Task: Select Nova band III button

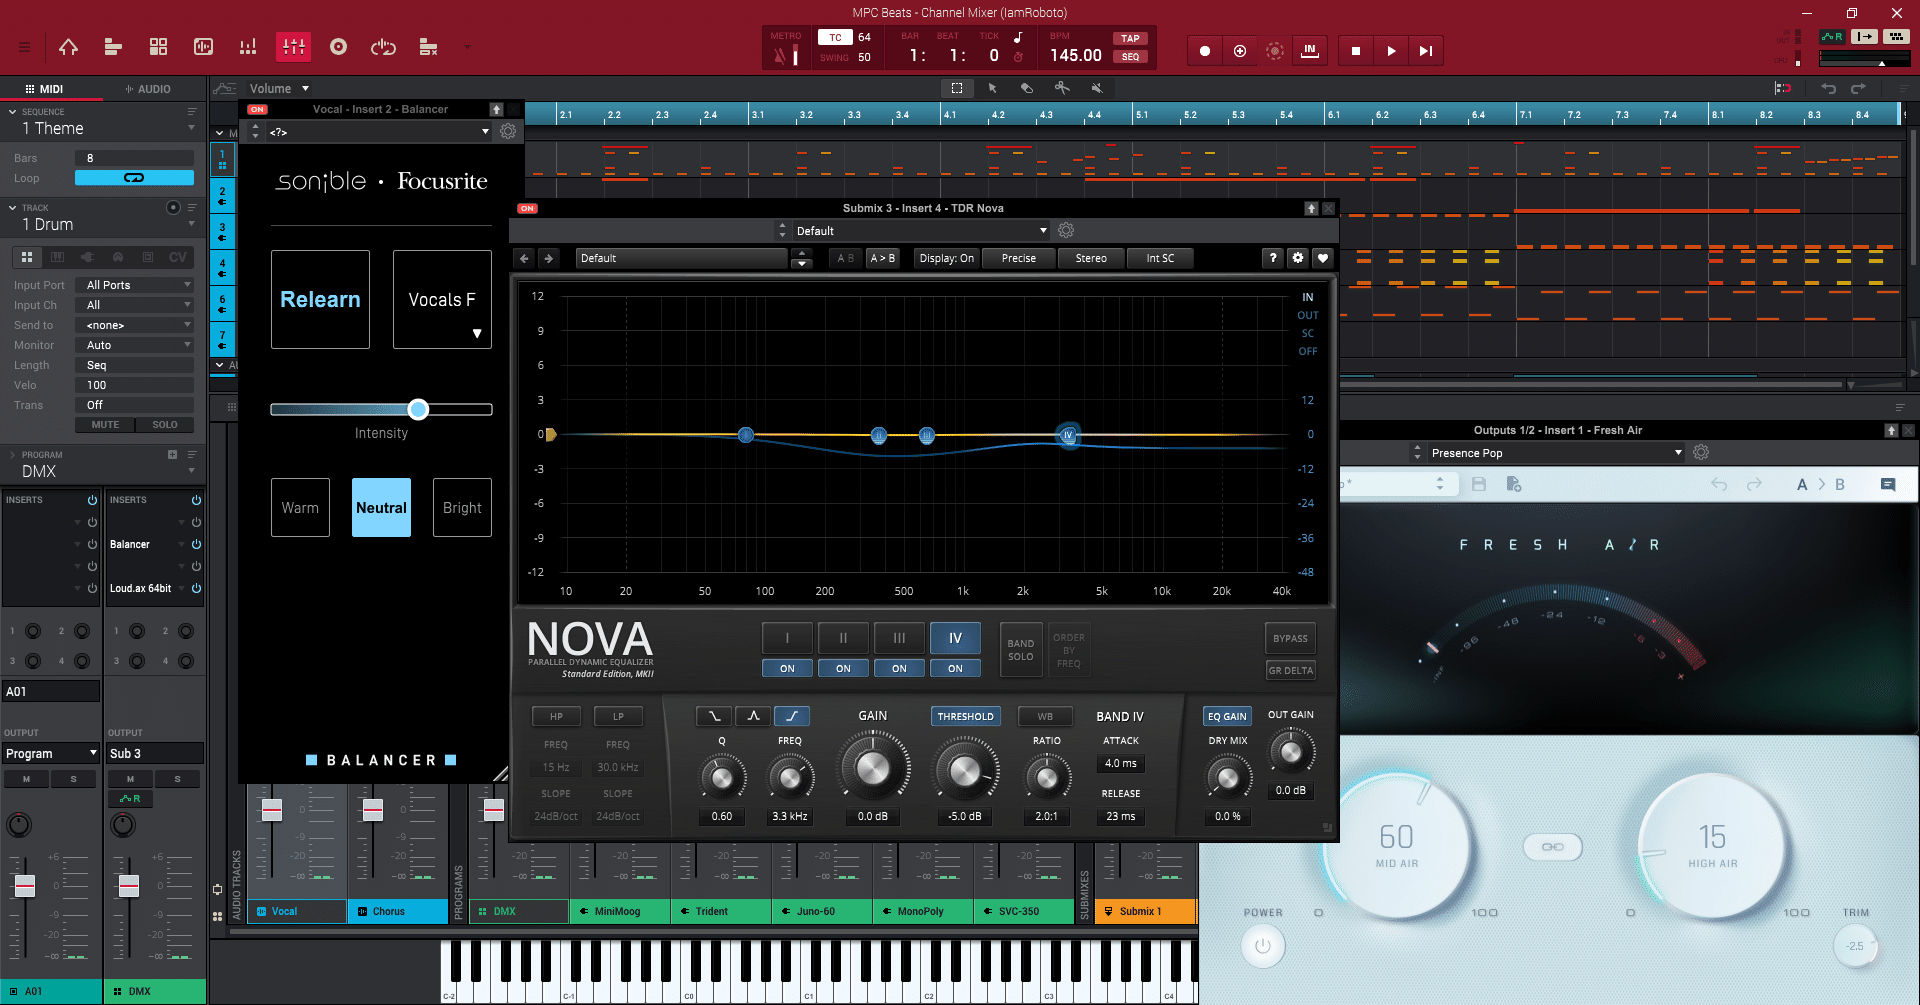Action: click(899, 638)
